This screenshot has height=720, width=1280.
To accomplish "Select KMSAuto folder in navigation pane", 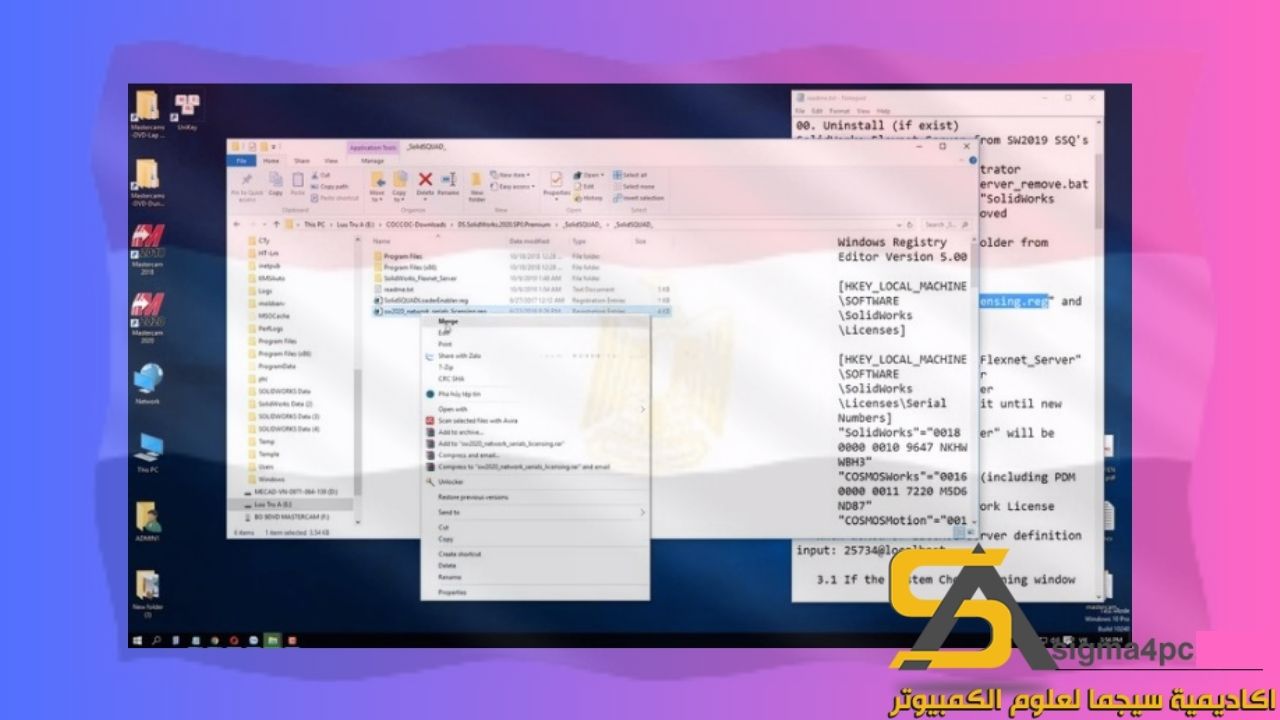I will [267, 277].
